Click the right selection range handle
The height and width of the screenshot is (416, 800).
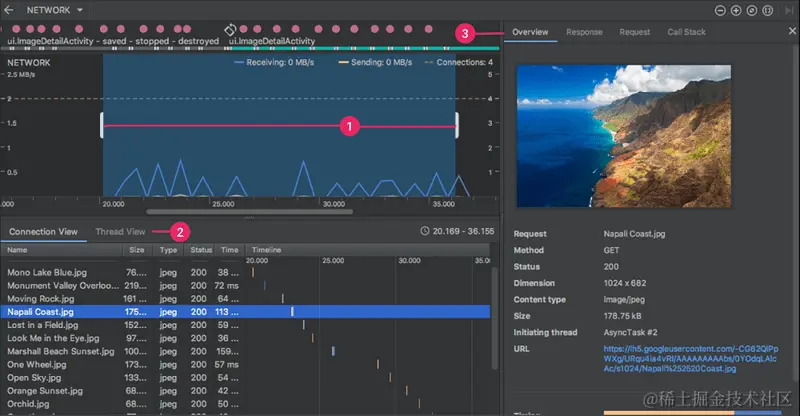pyautogui.click(x=457, y=125)
